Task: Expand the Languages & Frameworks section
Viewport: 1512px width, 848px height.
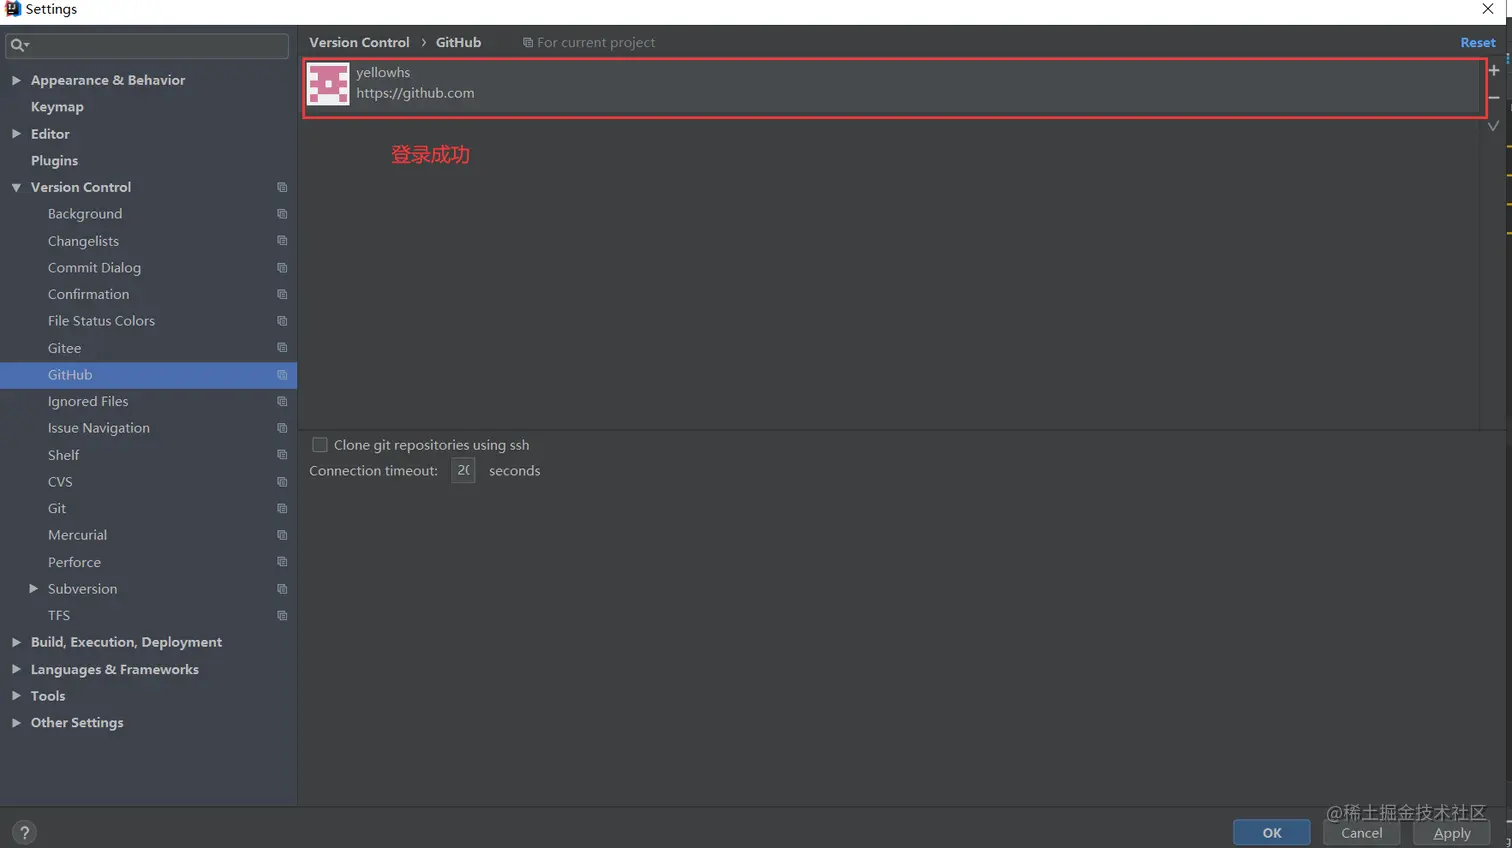Action: pos(16,669)
